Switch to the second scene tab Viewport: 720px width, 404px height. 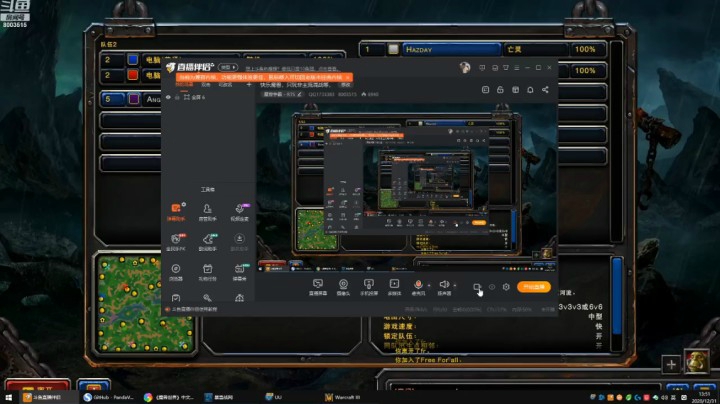[x=206, y=84]
